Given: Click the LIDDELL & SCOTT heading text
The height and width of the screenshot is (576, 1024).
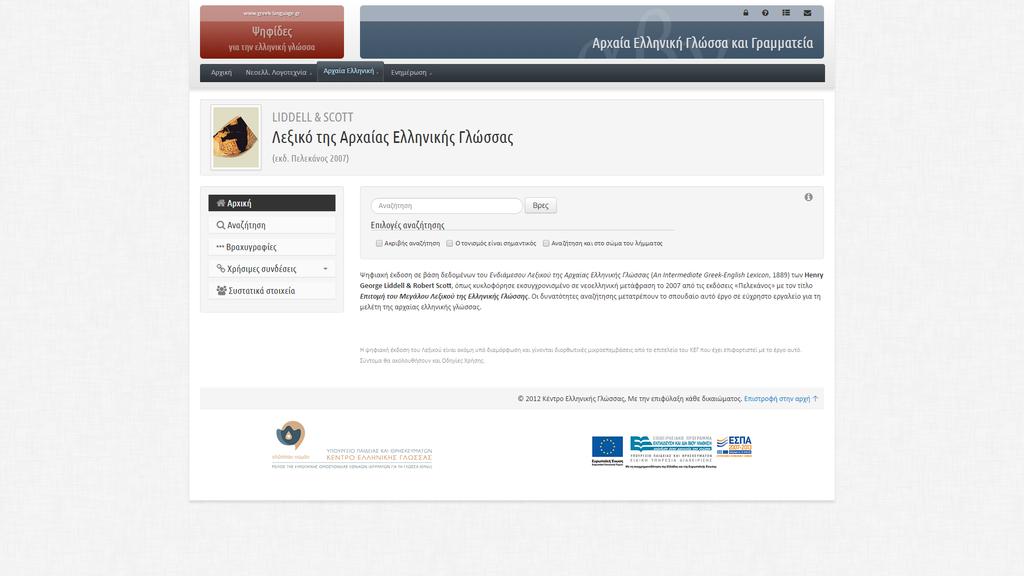Looking at the screenshot, I should coord(313,117).
